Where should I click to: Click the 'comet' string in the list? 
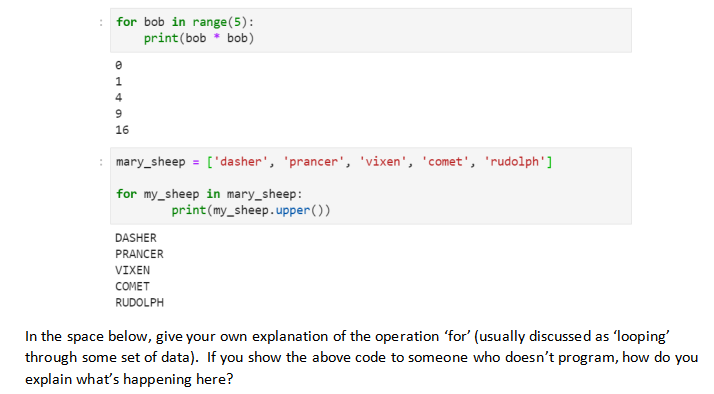(x=445, y=162)
